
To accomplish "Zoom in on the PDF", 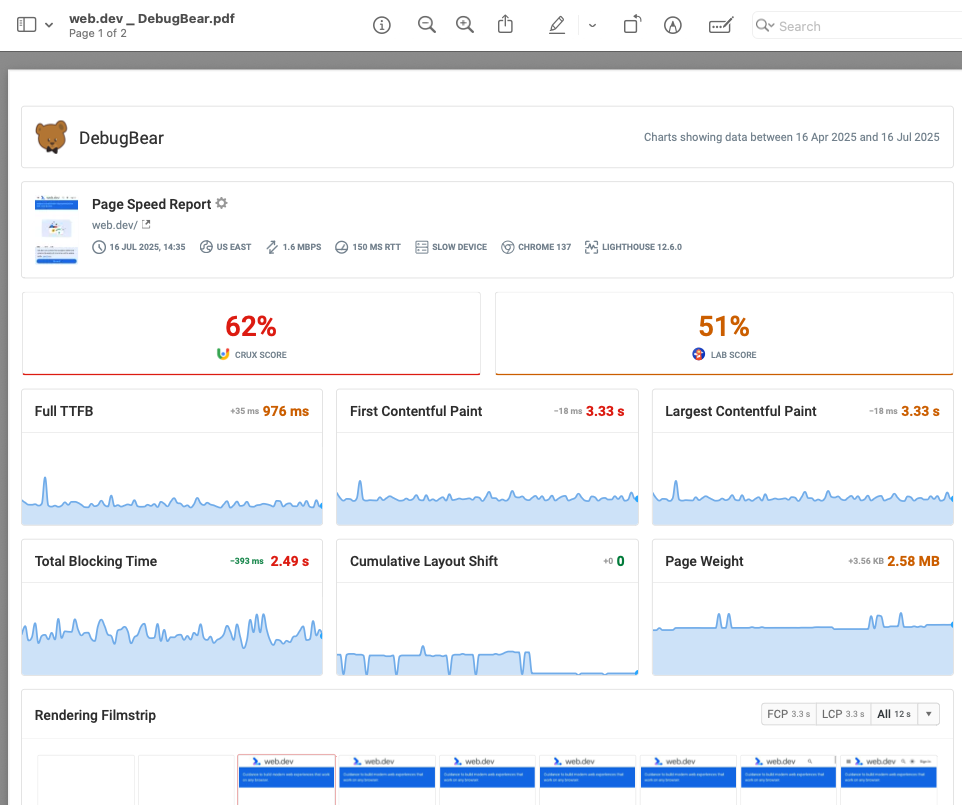I will [465, 25].
